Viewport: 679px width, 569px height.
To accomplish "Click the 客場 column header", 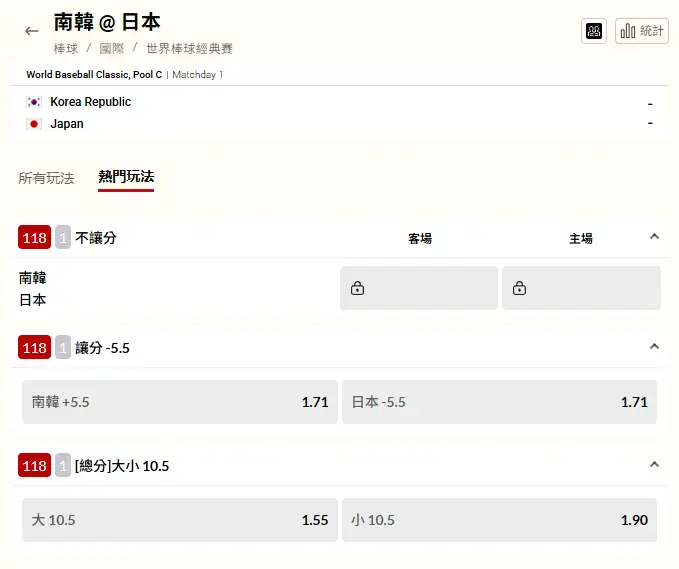I will 420,238.
